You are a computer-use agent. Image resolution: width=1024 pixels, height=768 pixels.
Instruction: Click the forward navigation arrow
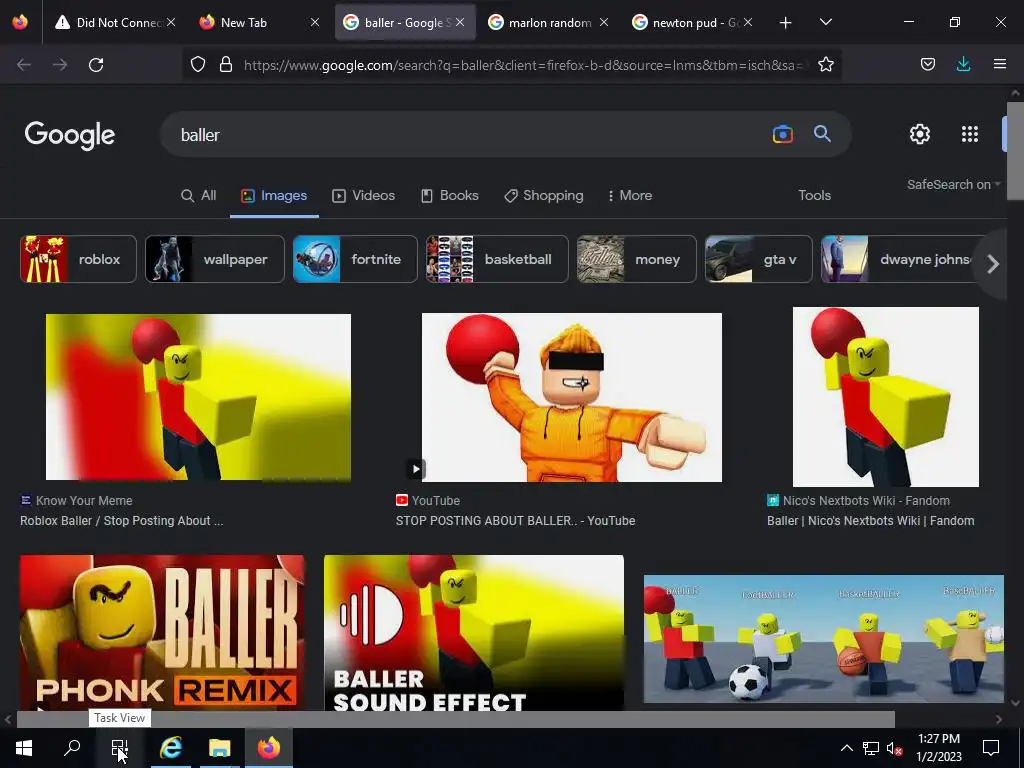coord(60,65)
